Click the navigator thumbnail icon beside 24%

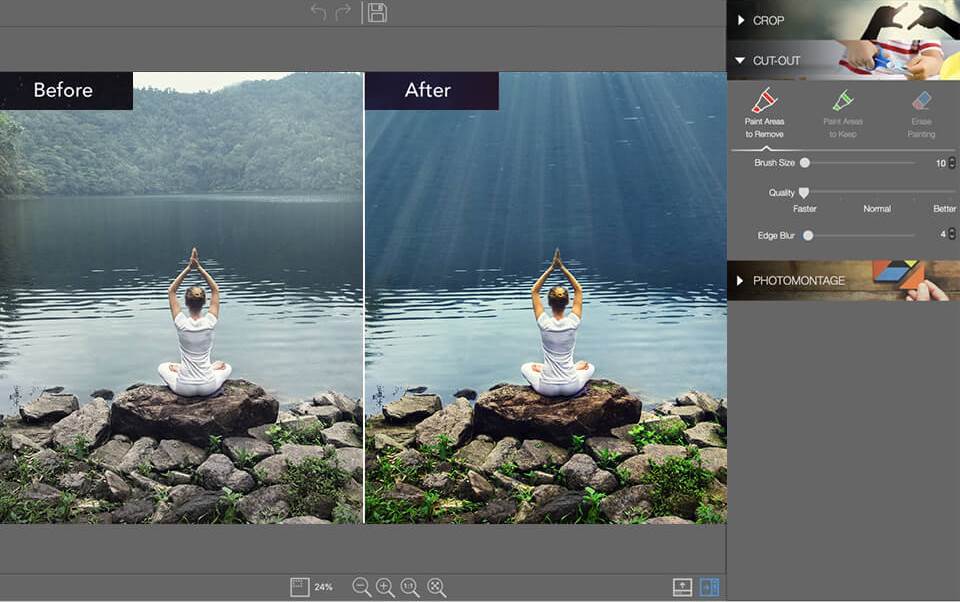click(299, 587)
